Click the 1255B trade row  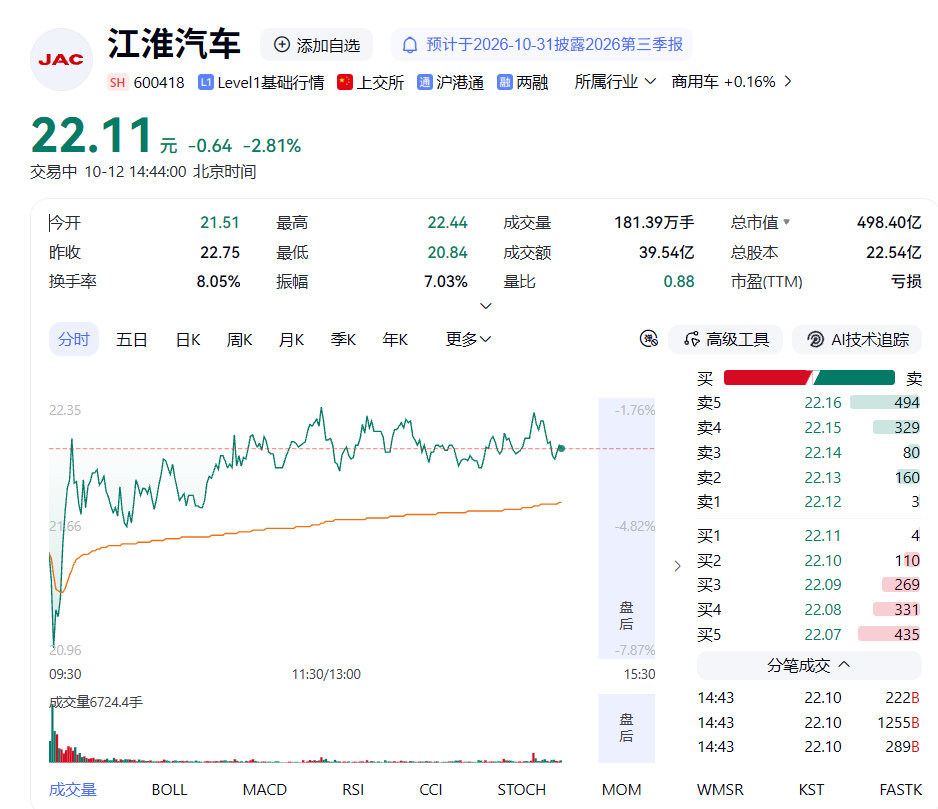[809, 722]
